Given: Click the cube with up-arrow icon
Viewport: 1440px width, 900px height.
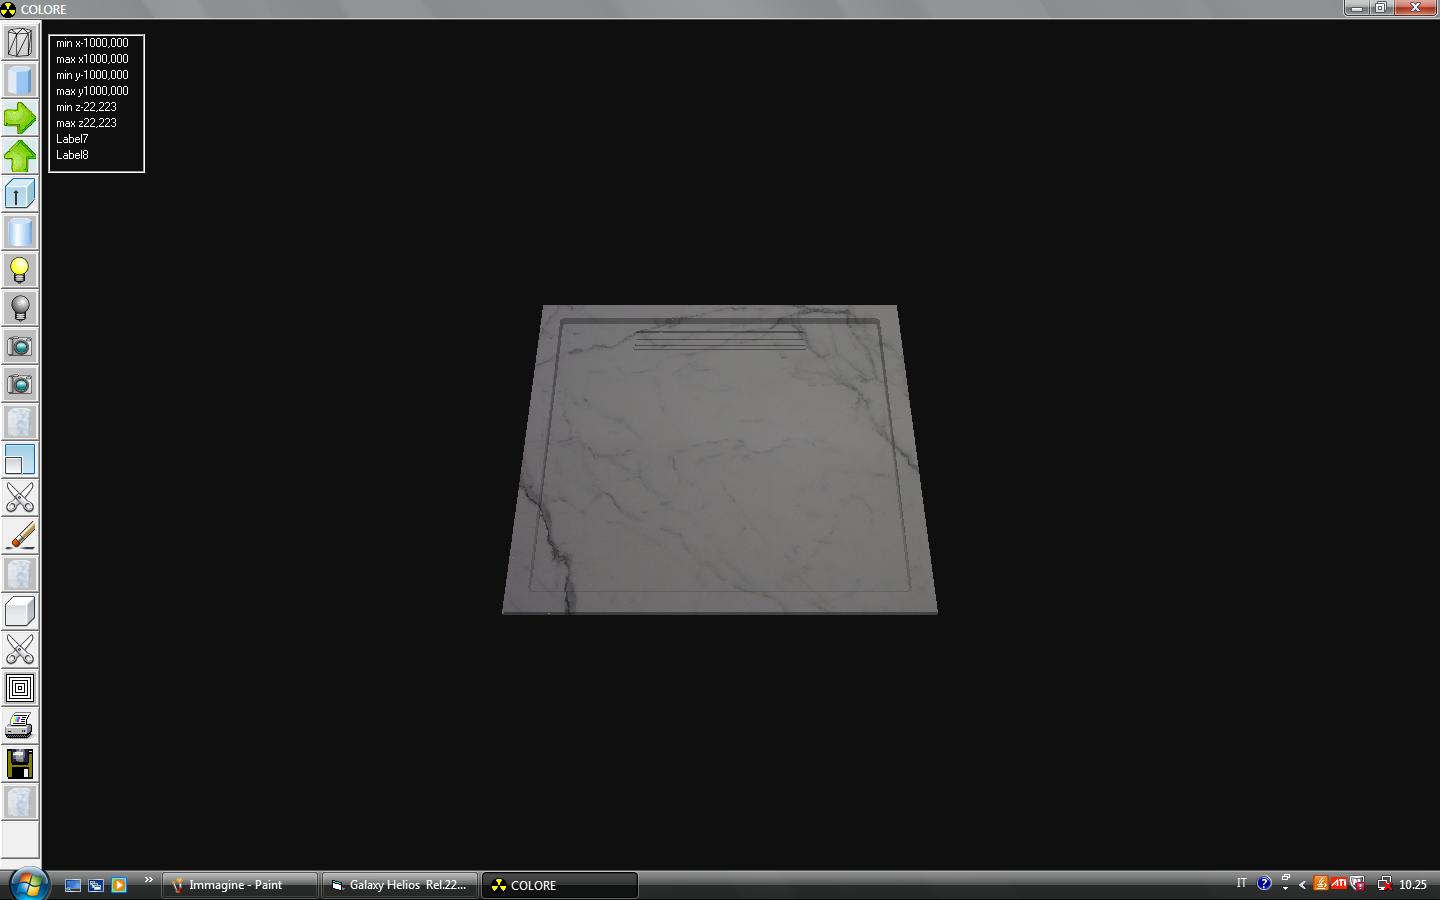Looking at the screenshot, I should 20,194.
